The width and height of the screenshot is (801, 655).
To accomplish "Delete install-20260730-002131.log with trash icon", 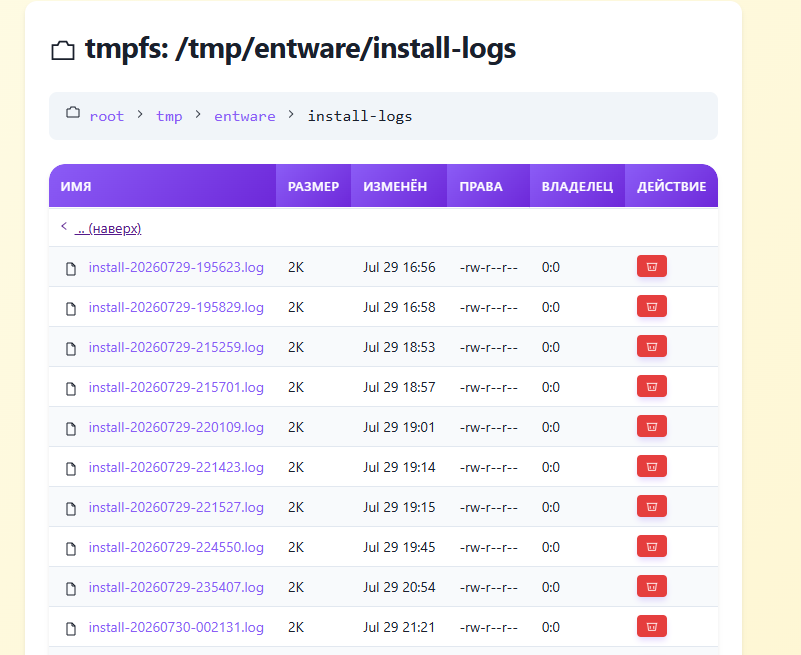I will point(651,626).
